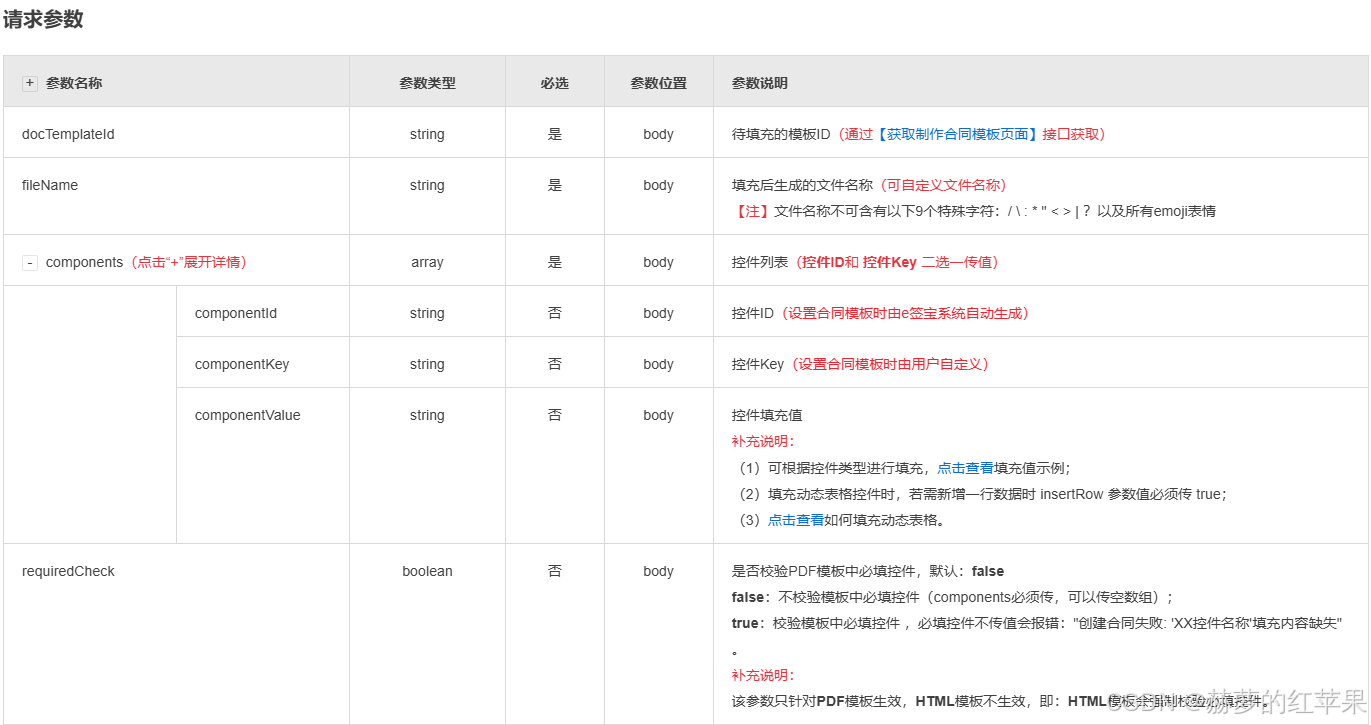Click body in the fileName row
The height and width of the screenshot is (725, 1371).
pos(658,185)
